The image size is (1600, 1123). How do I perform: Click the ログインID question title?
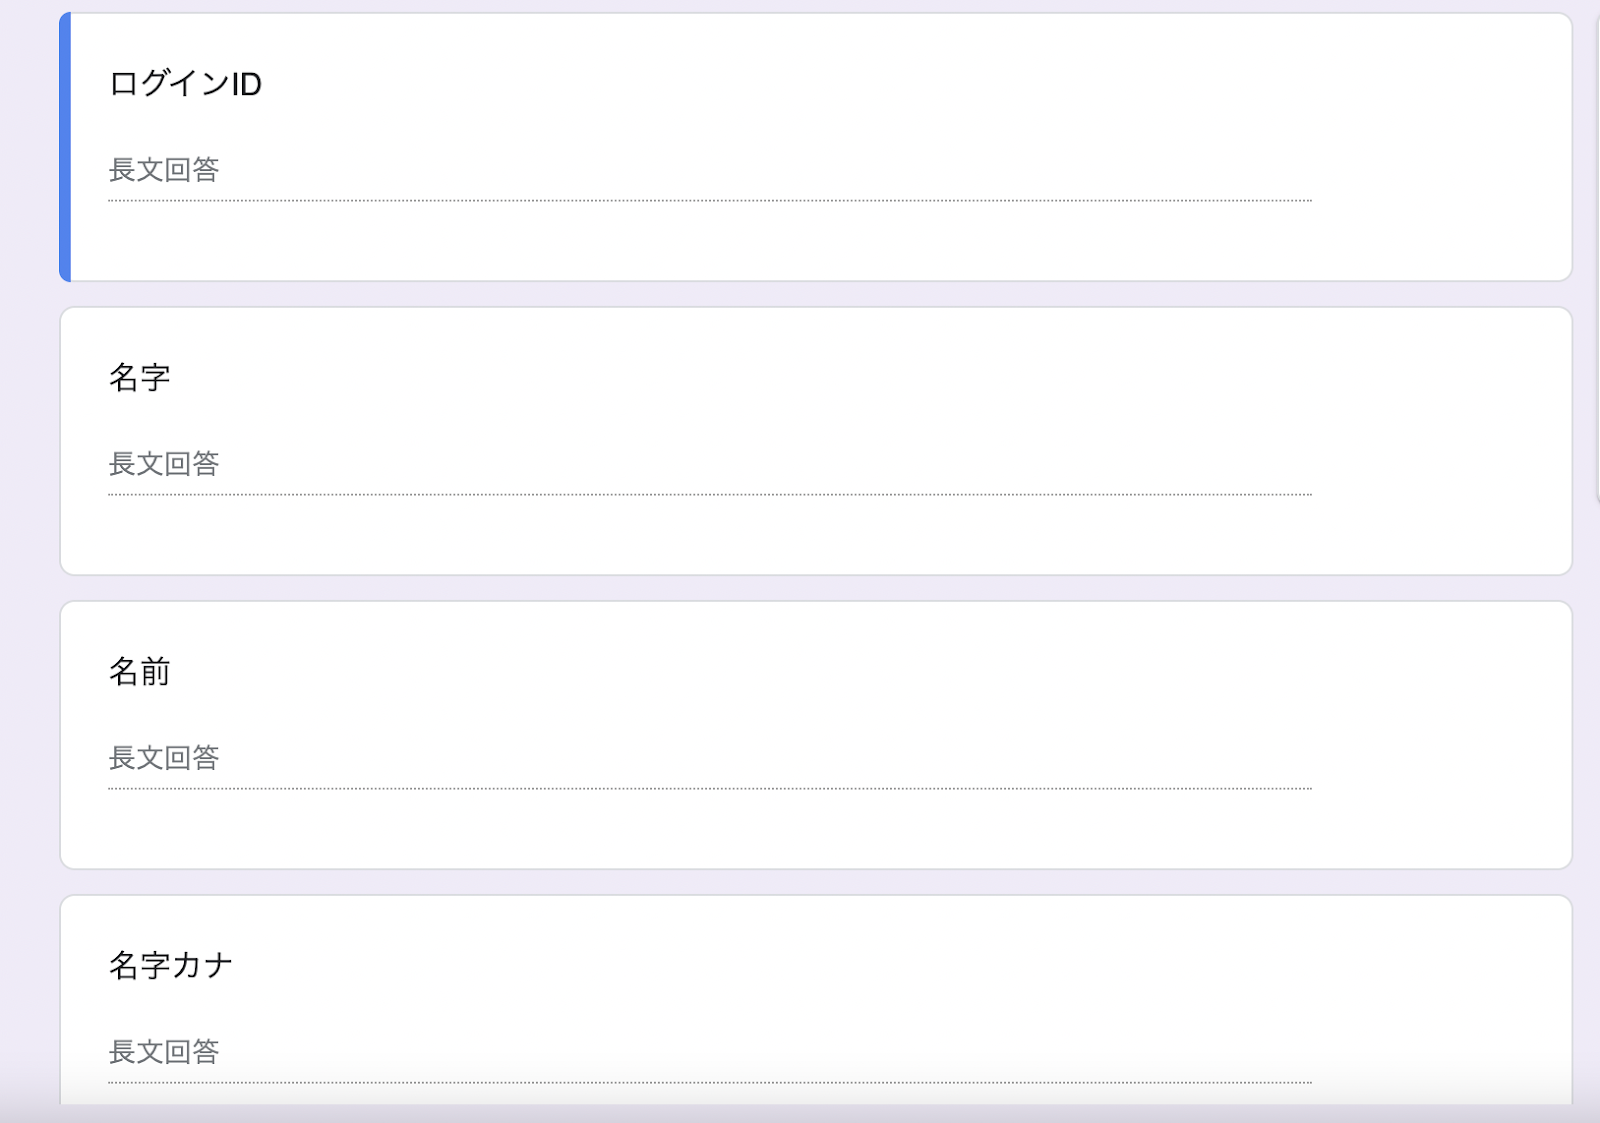(x=185, y=84)
